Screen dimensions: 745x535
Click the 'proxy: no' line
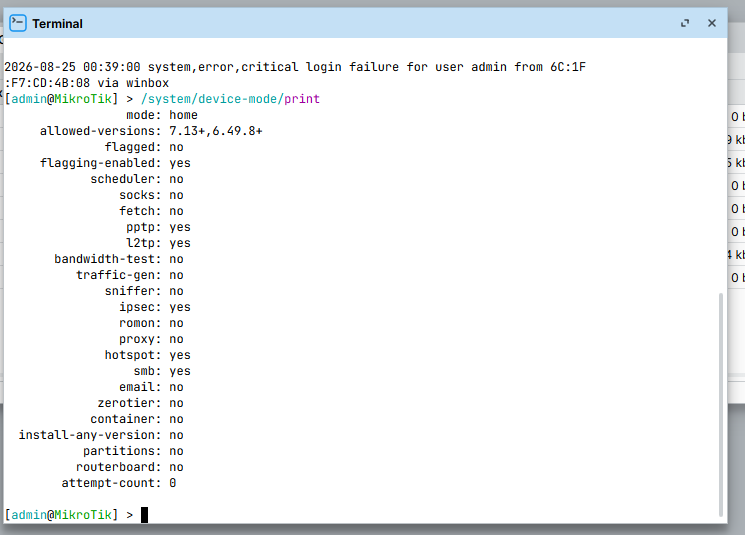click(x=151, y=339)
